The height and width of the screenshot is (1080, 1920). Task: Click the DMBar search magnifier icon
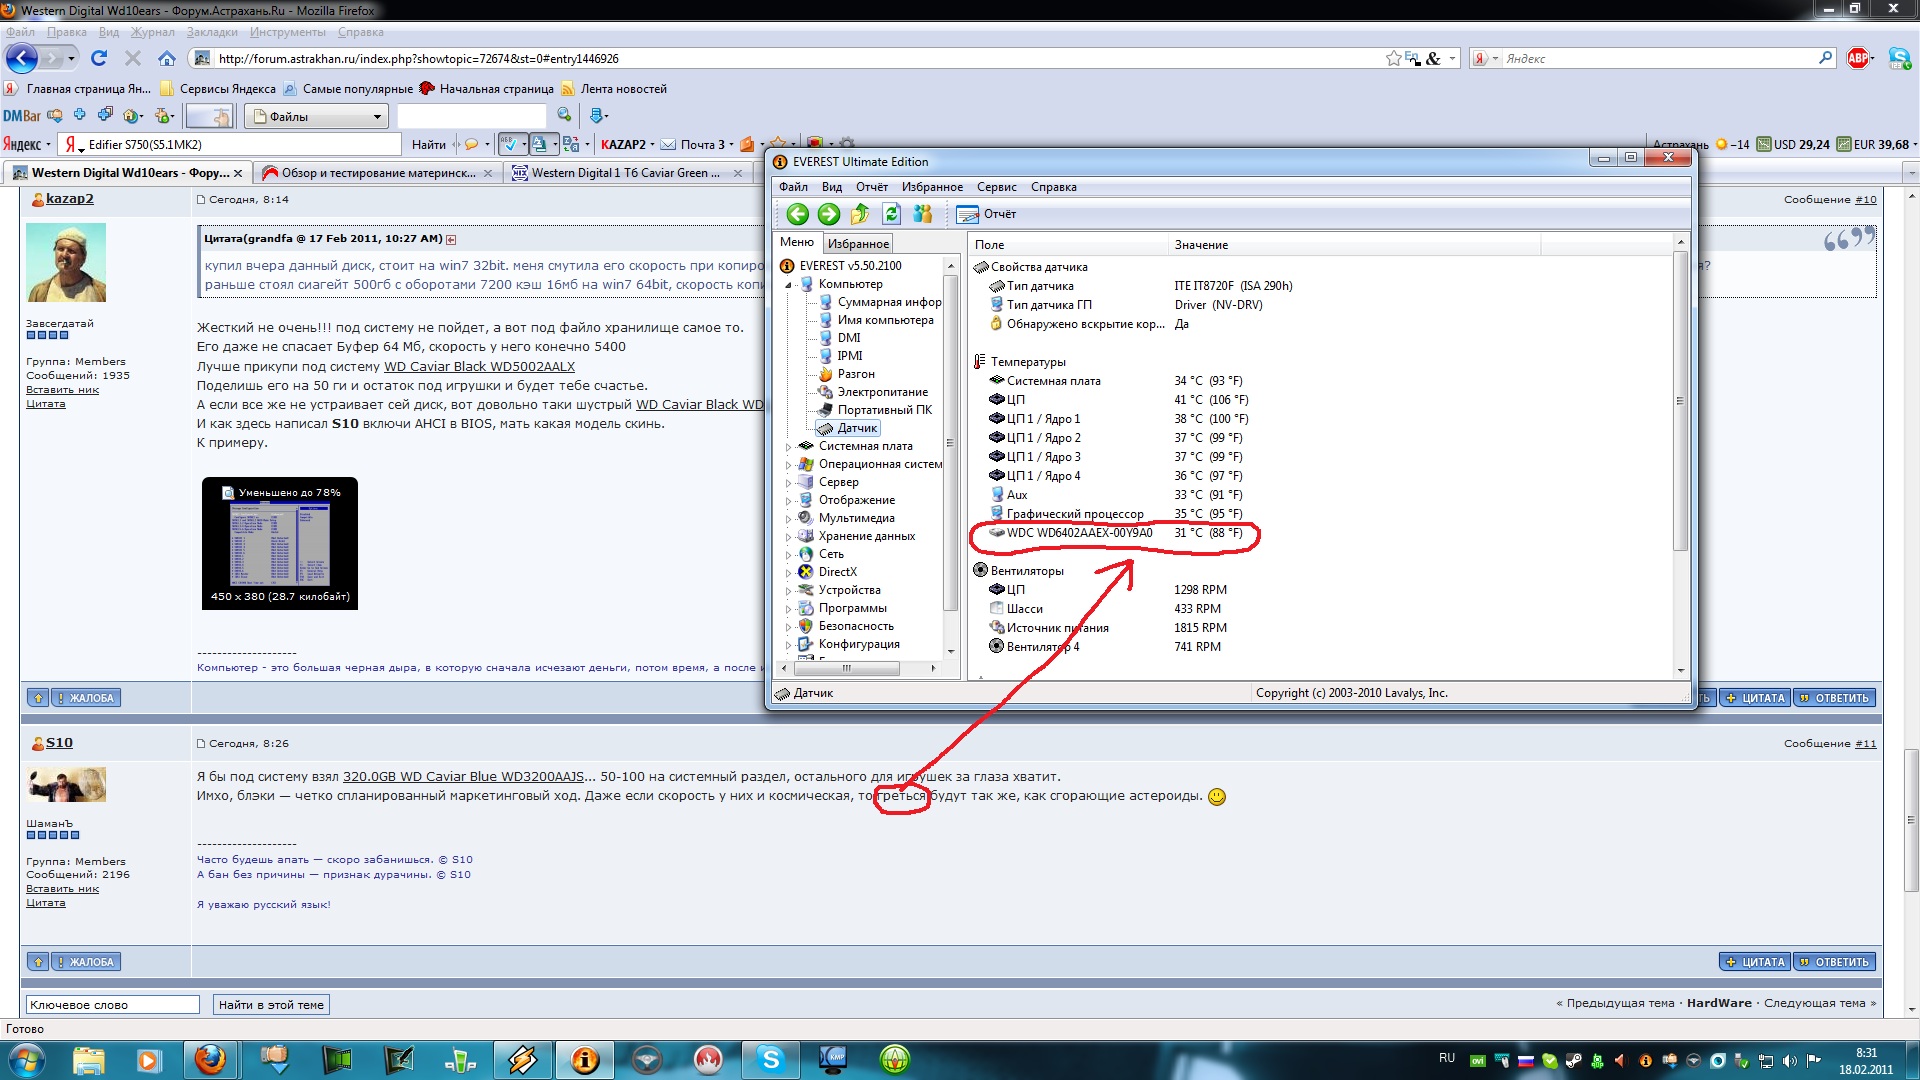pyautogui.click(x=564, y=116)
